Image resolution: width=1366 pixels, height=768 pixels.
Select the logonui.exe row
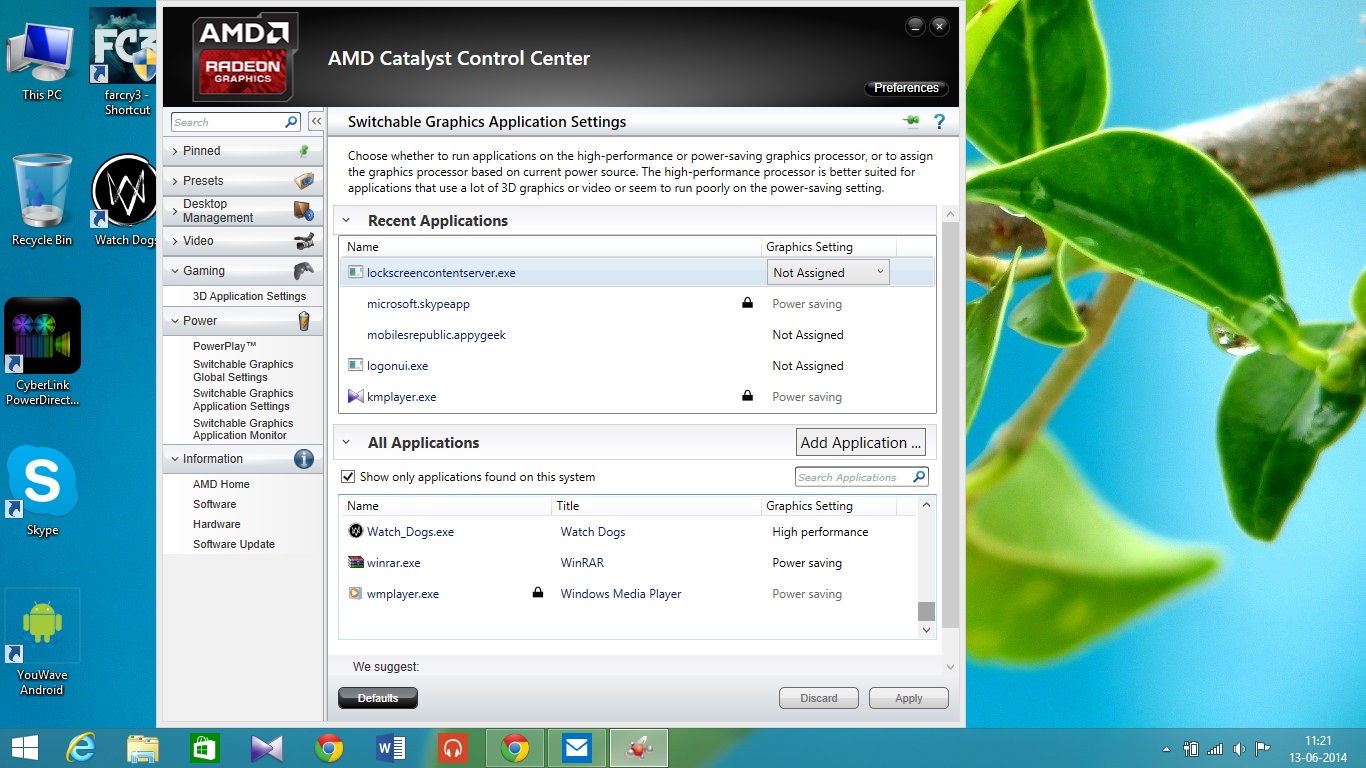[637, 366]
